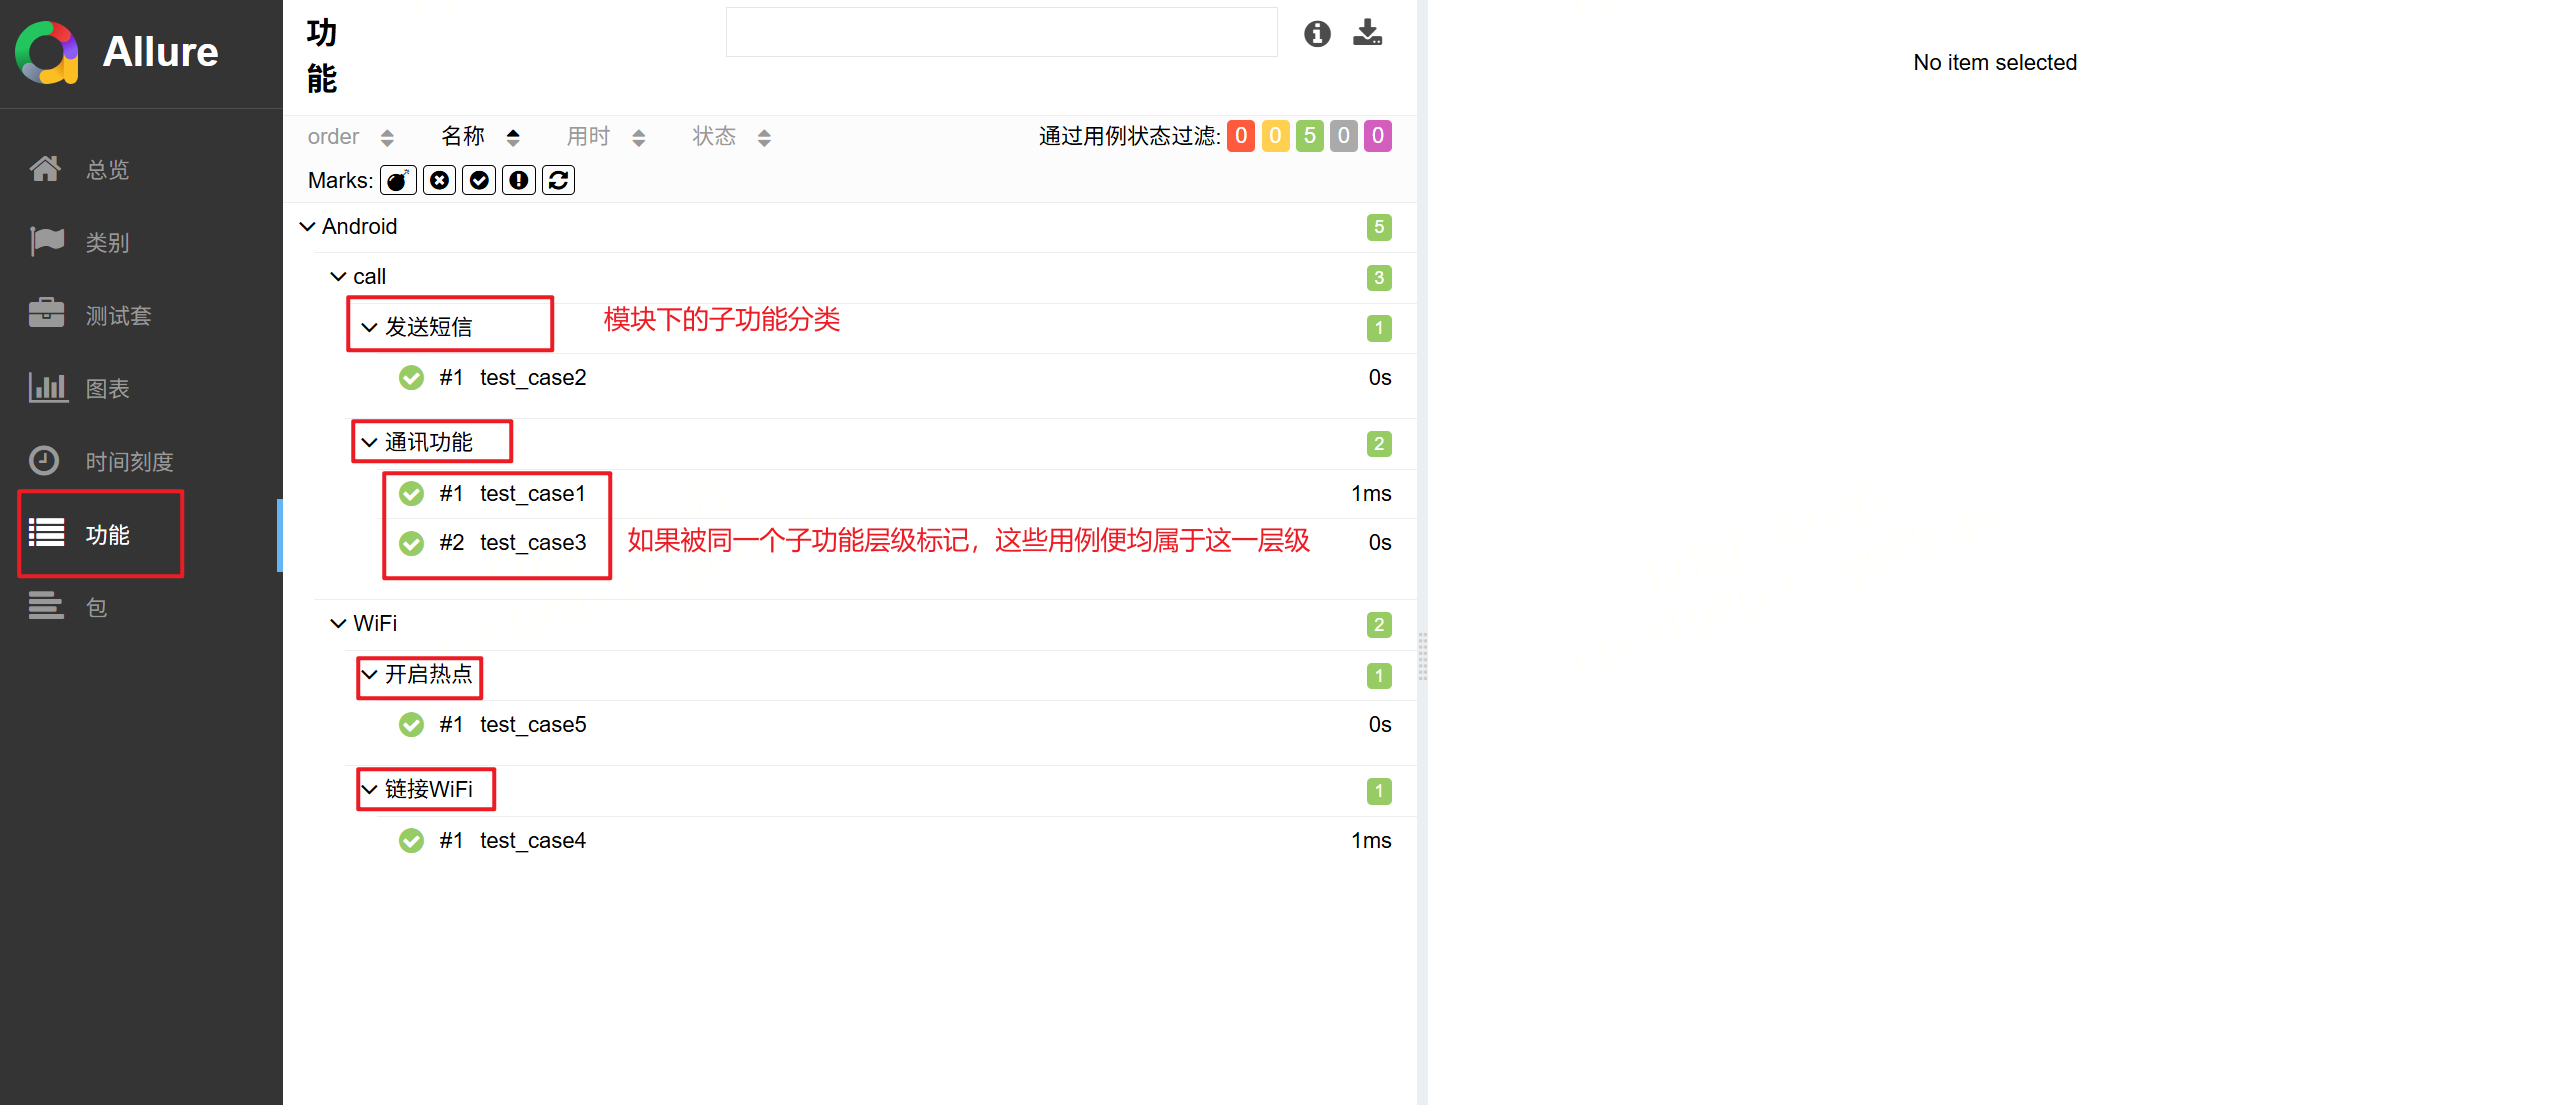Screen dimensions: 2557x1105
Task: Toggle the new passed check mark filter
Action: (x=479, y=180)
